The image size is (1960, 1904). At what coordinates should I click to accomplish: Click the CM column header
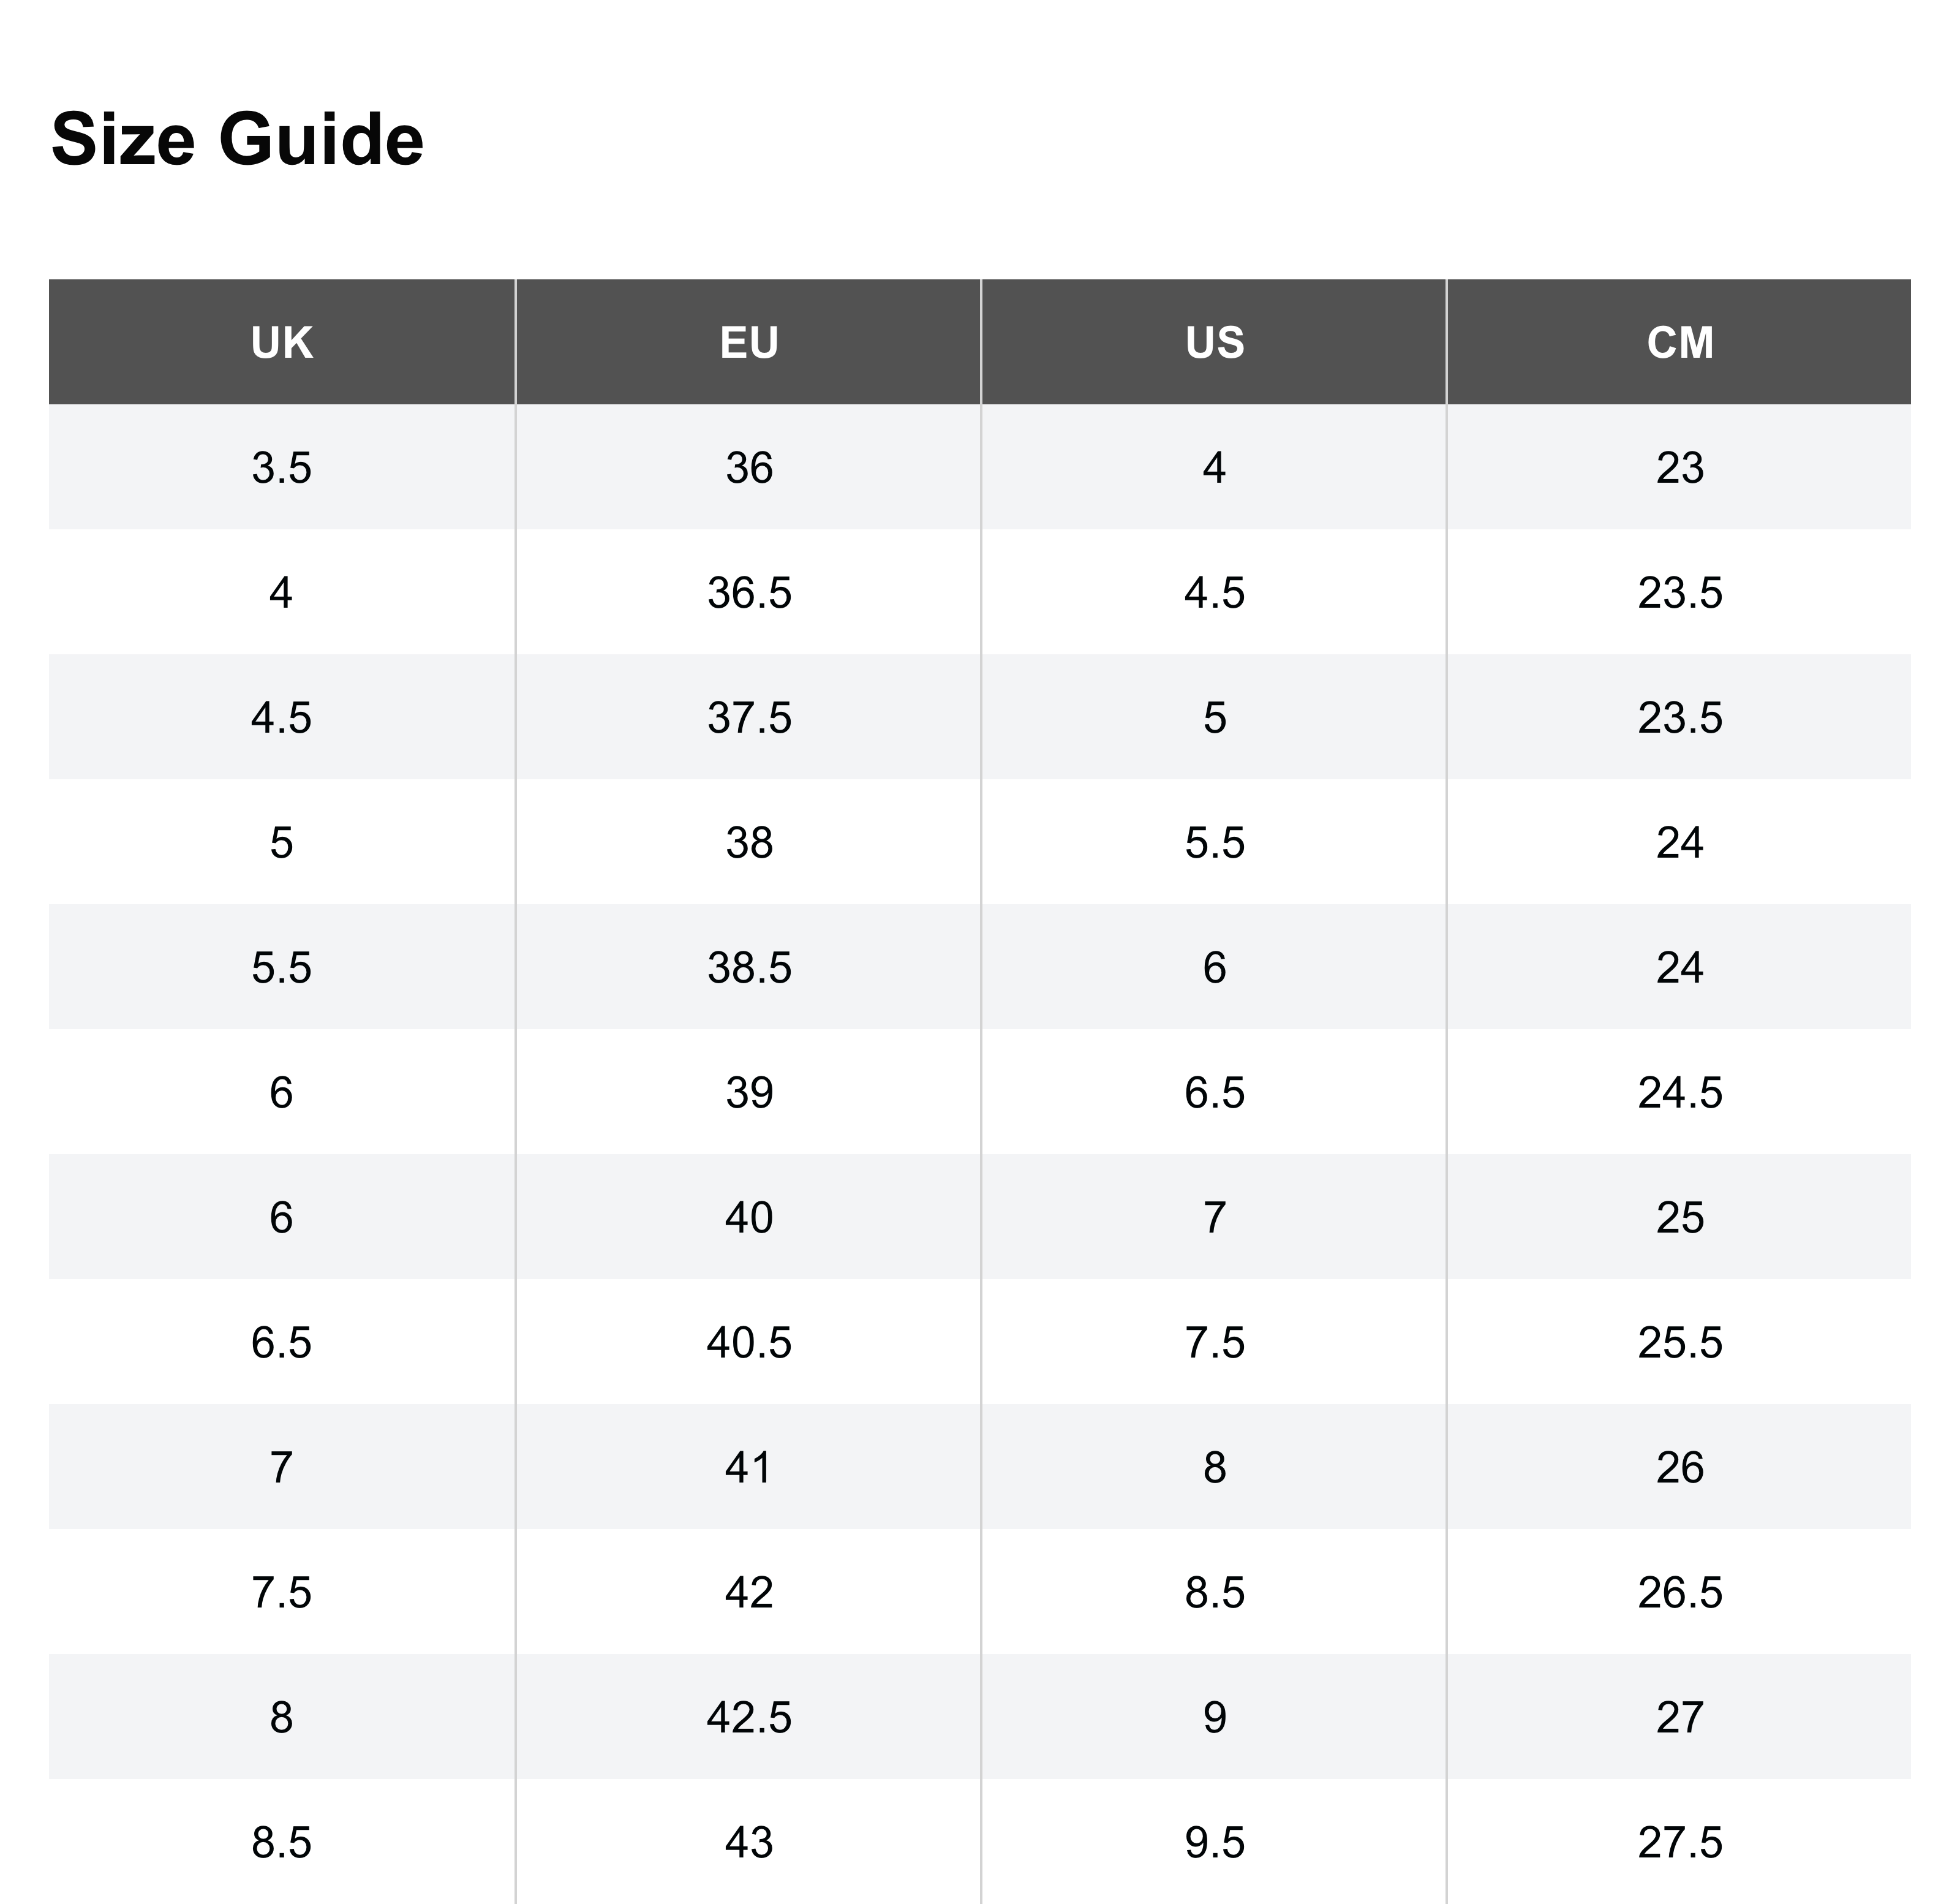click(1679, 342)
